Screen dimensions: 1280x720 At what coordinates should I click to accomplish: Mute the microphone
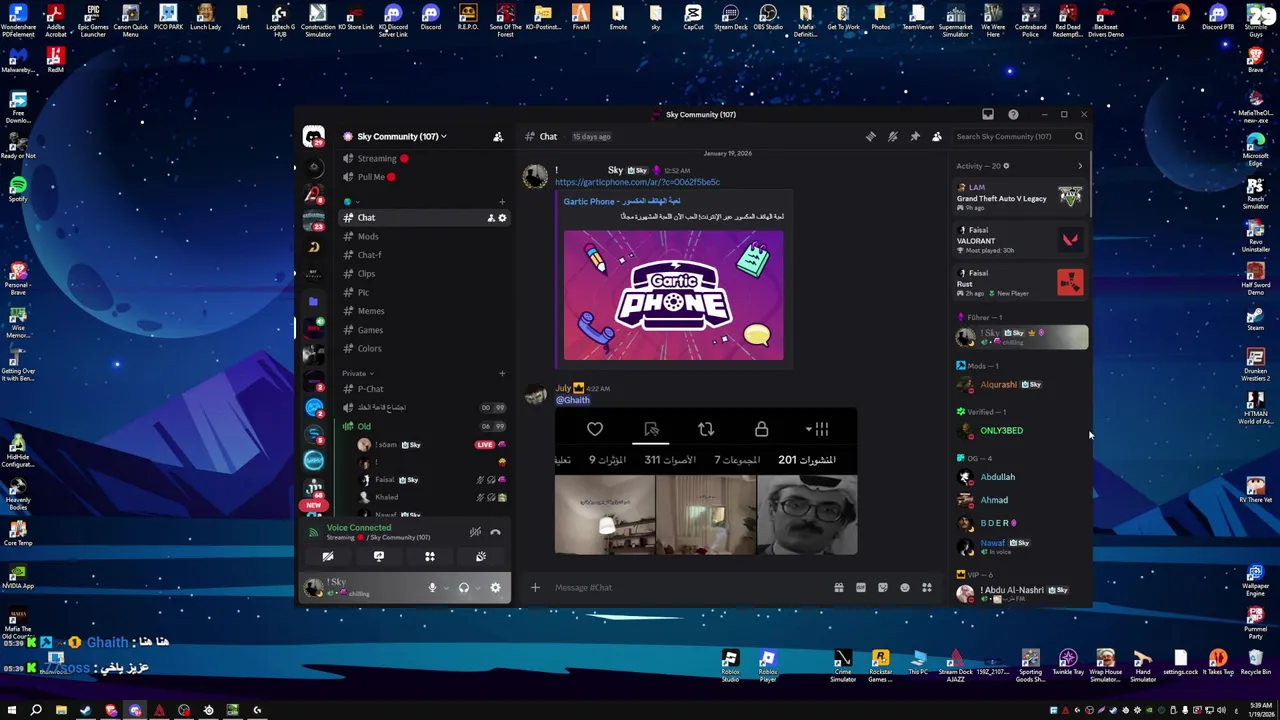coord(432,588)
